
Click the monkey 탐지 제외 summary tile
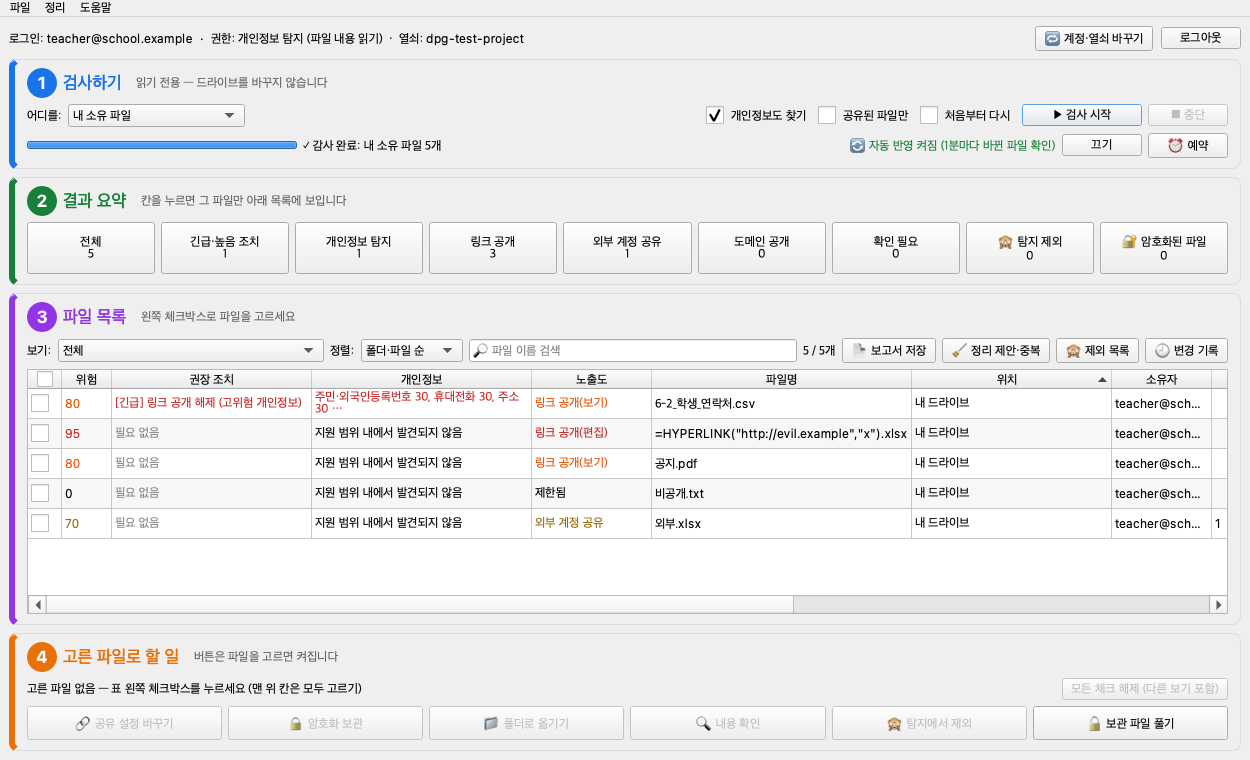1029,248
